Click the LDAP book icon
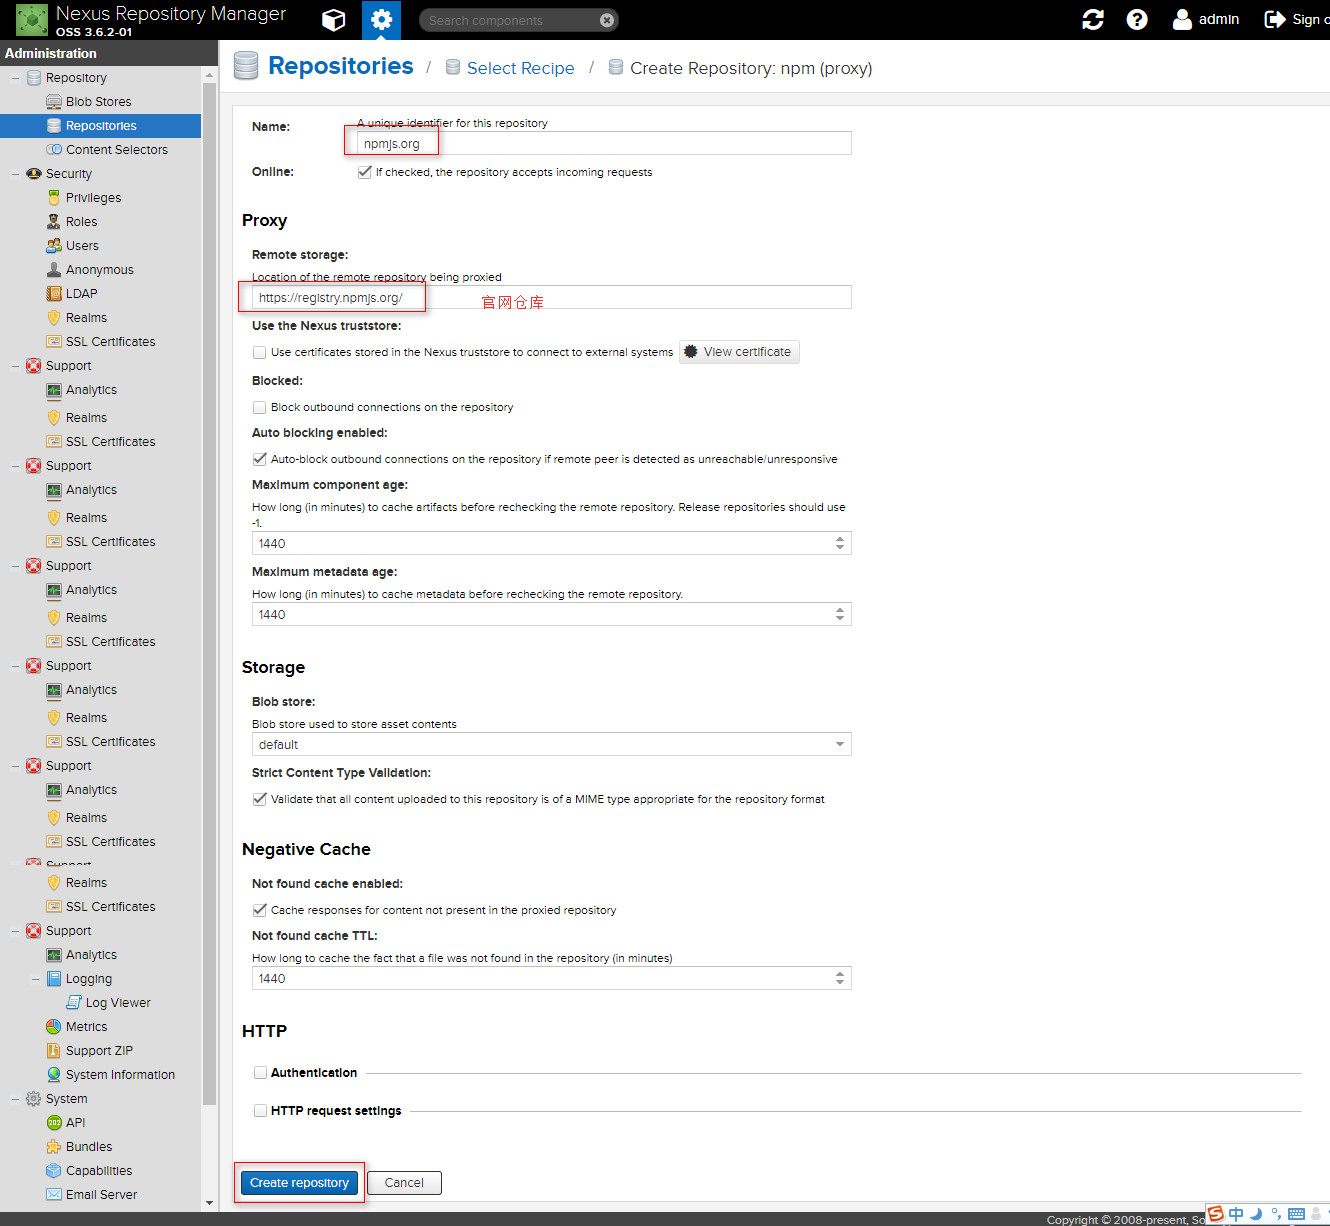 pos(54,294)
